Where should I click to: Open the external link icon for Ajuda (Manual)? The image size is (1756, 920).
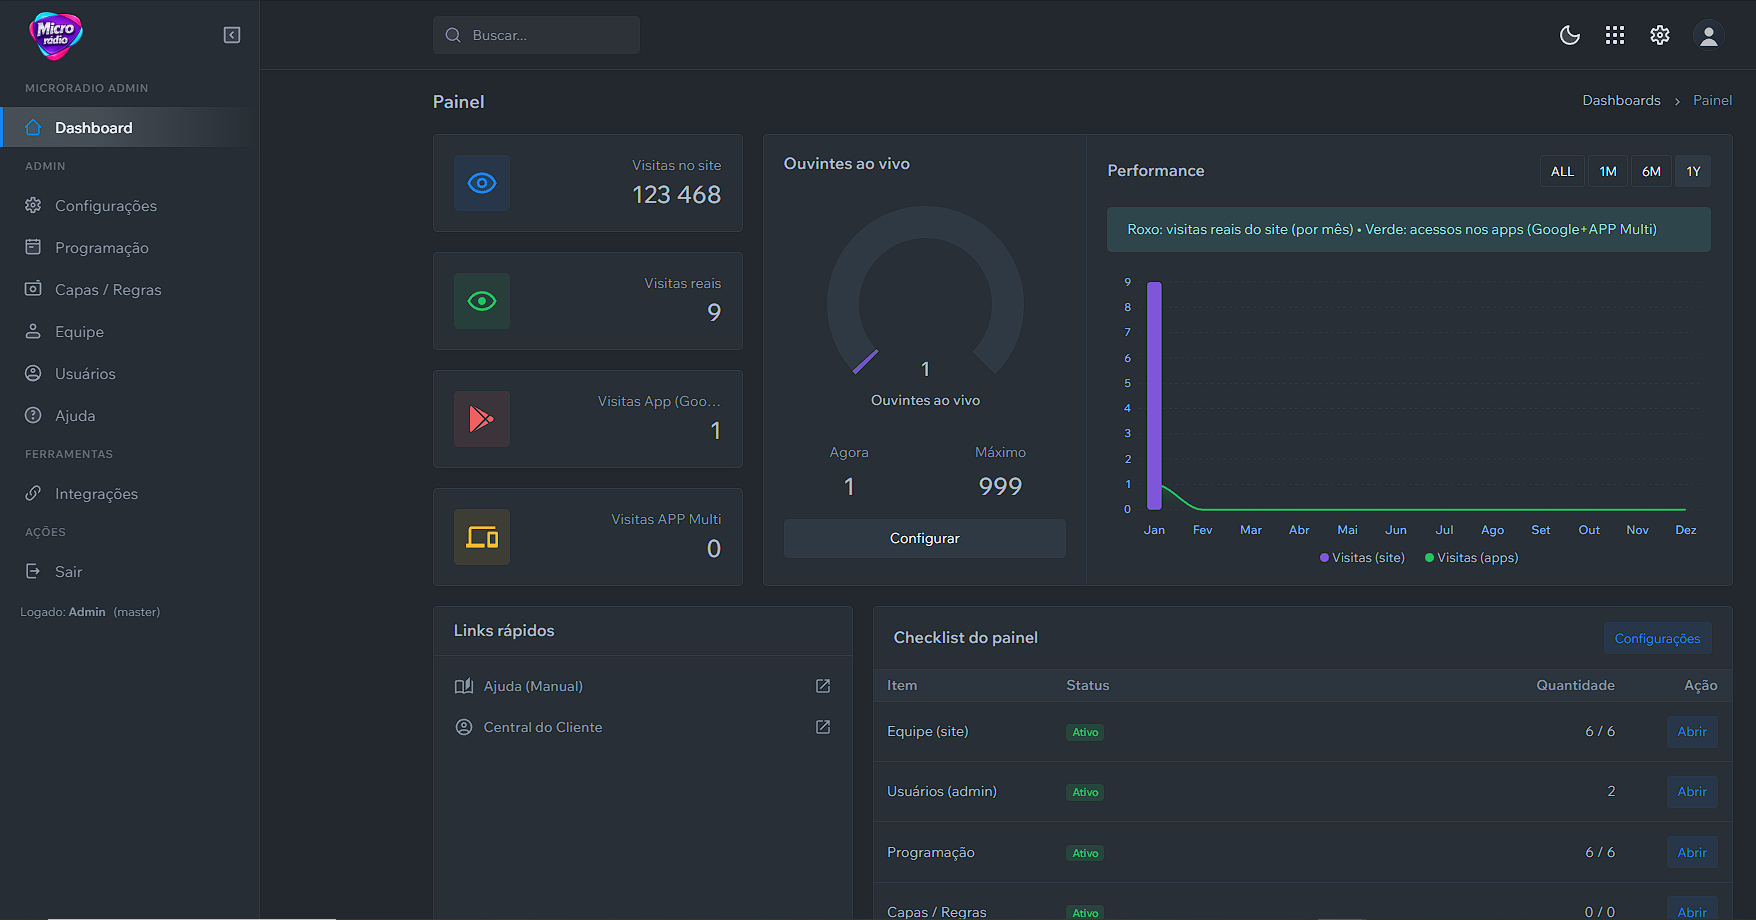823,686
